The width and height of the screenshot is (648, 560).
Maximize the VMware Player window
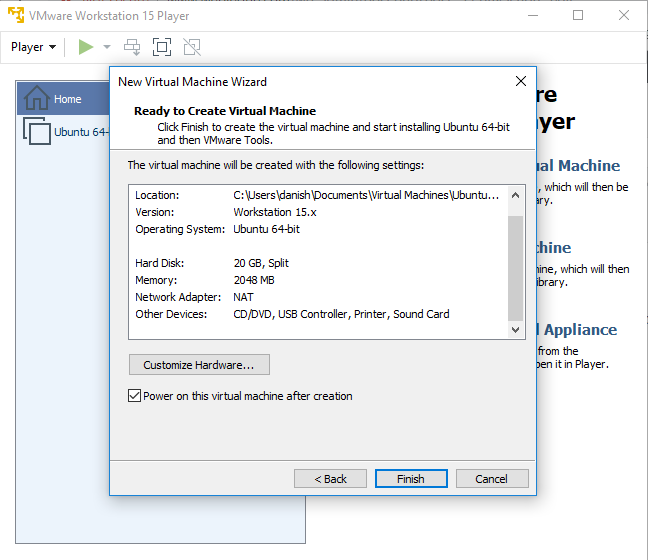(578, 15)
